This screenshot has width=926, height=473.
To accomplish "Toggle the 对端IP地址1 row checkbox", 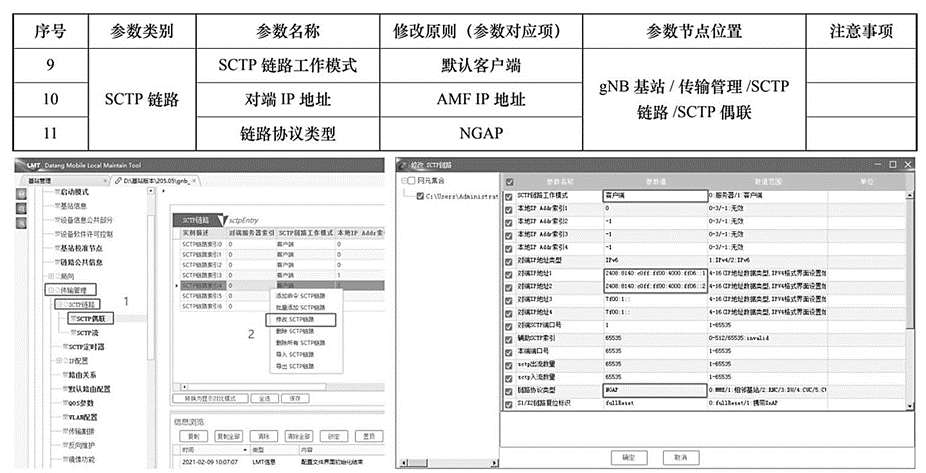I will pos(508,274).
